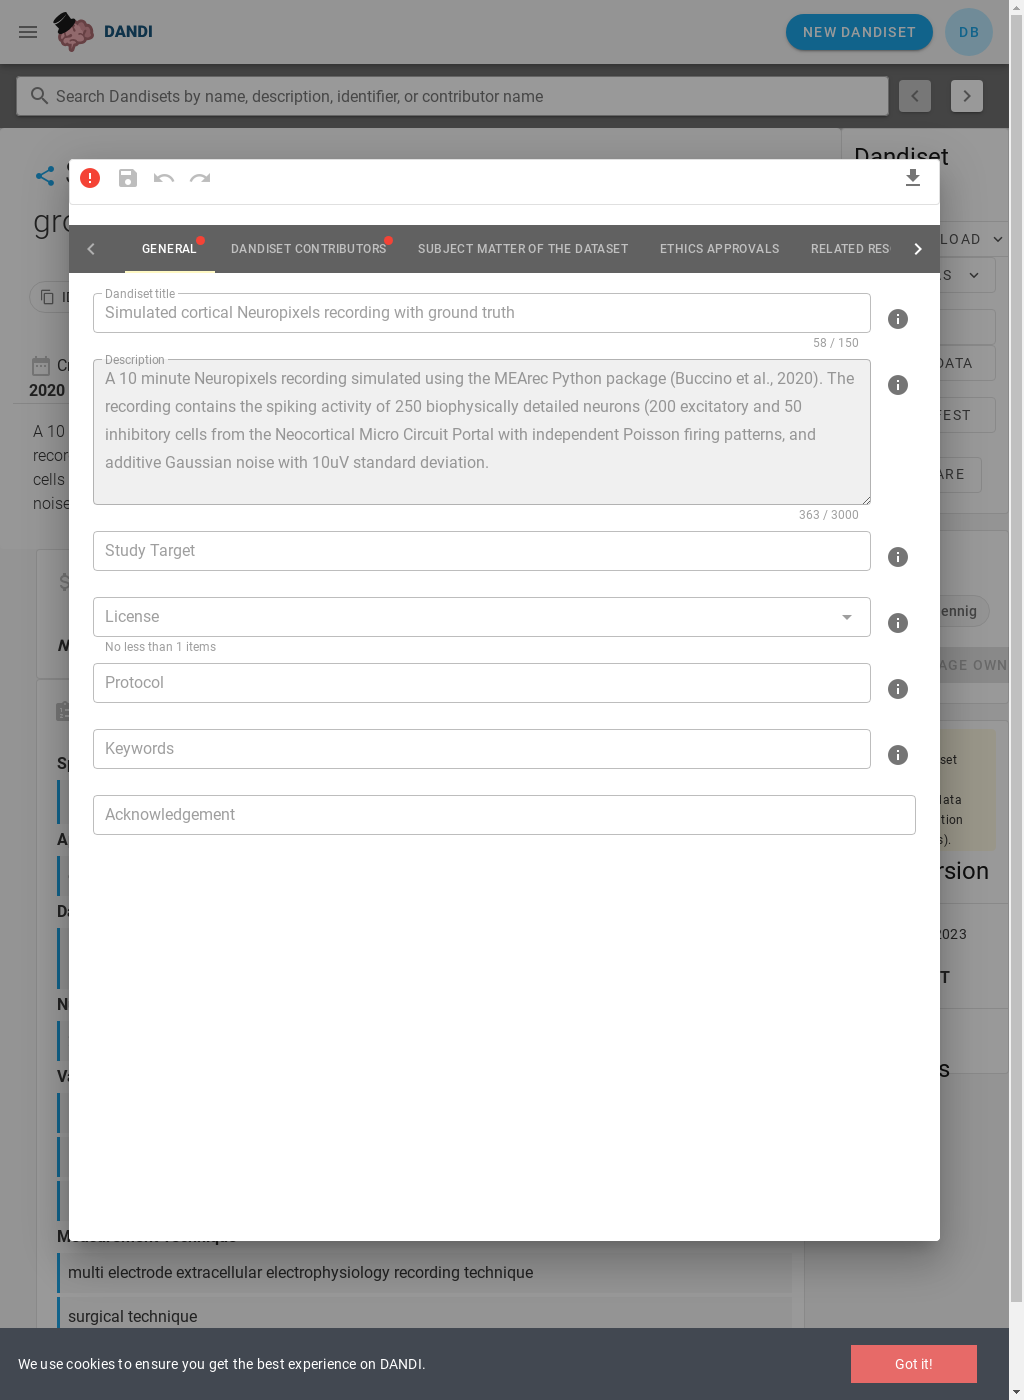The height and width of the screenshot is (1400, 1024).
Task: Click the Study Target field
Action: (x=482, y=551)
